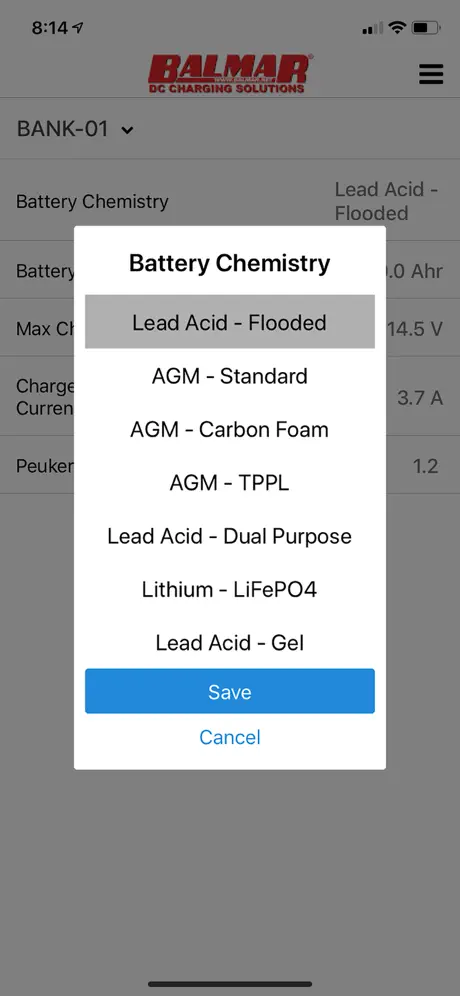Select AGM - TPPL from the list

pos(230,483)
